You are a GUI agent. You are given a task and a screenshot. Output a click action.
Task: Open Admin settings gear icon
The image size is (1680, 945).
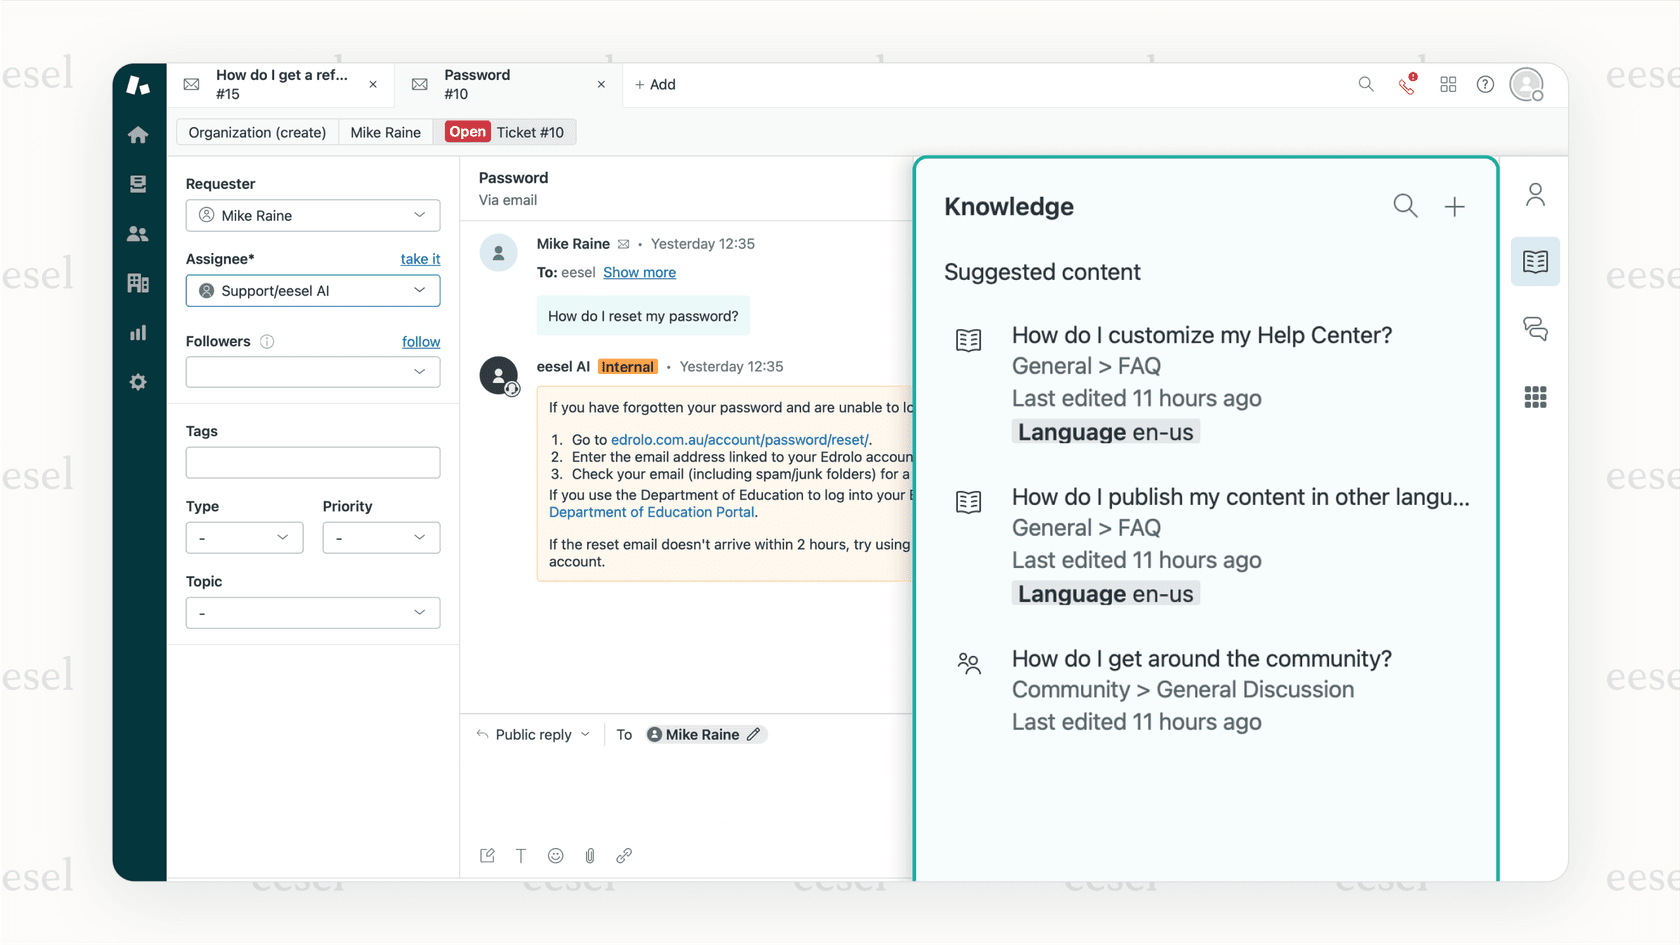138,381
